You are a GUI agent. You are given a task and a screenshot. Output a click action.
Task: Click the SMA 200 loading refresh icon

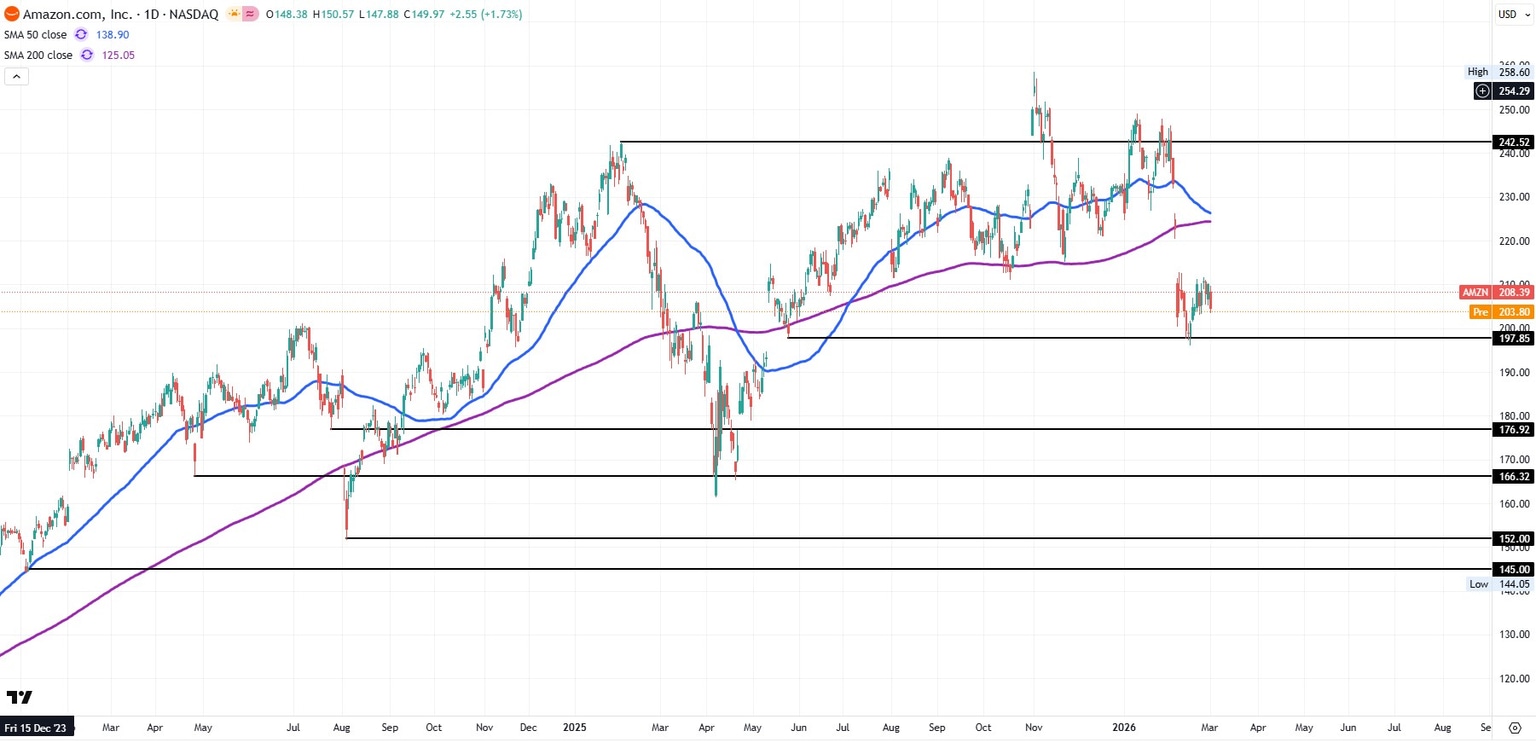[87, 55]
